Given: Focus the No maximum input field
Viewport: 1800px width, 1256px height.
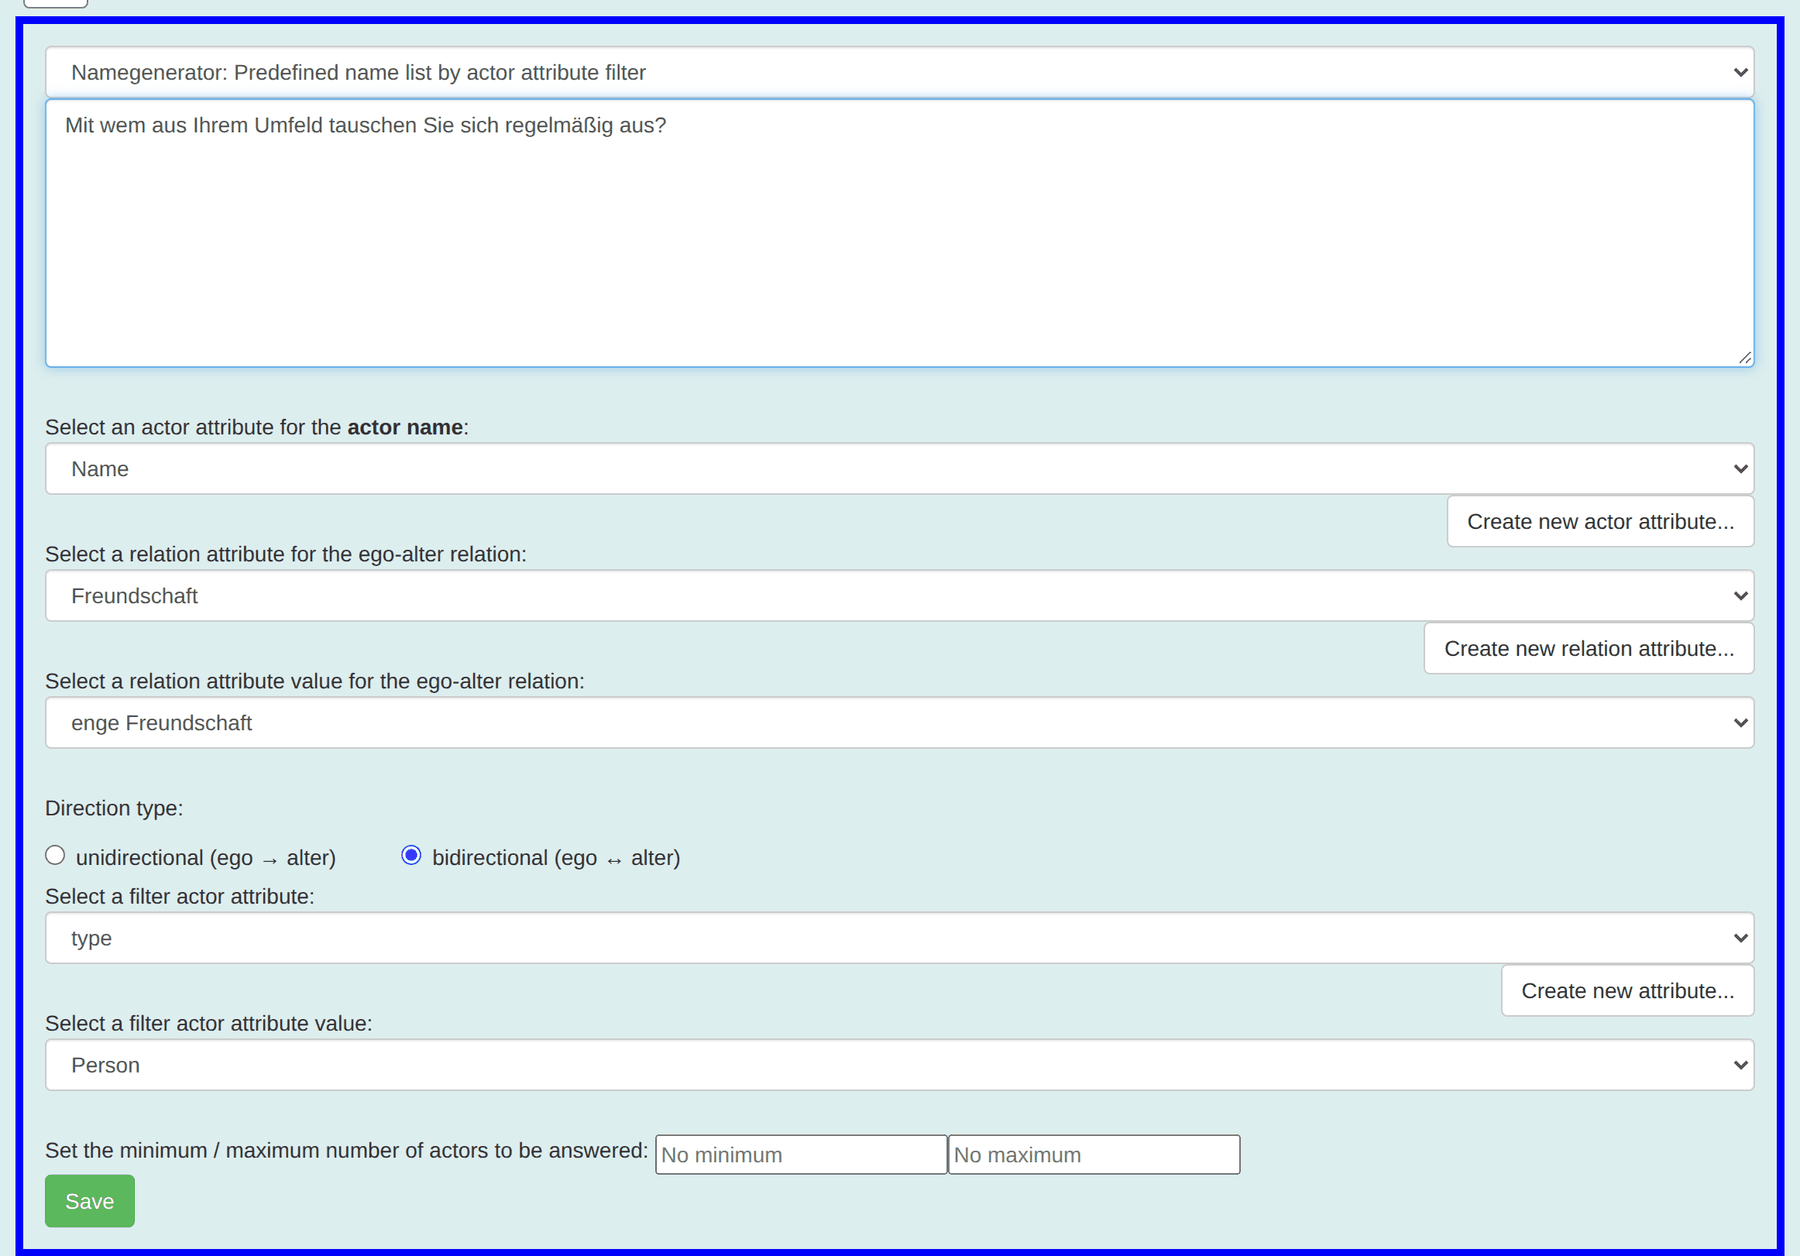Looking at the screenshot, I should click(1094, 1154).
